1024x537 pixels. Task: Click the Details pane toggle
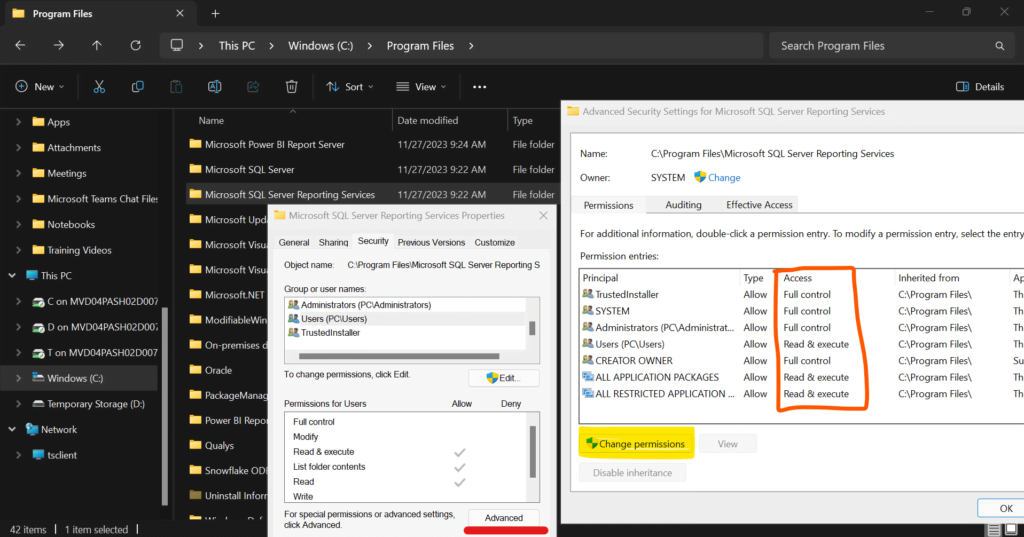click(980, 87)
